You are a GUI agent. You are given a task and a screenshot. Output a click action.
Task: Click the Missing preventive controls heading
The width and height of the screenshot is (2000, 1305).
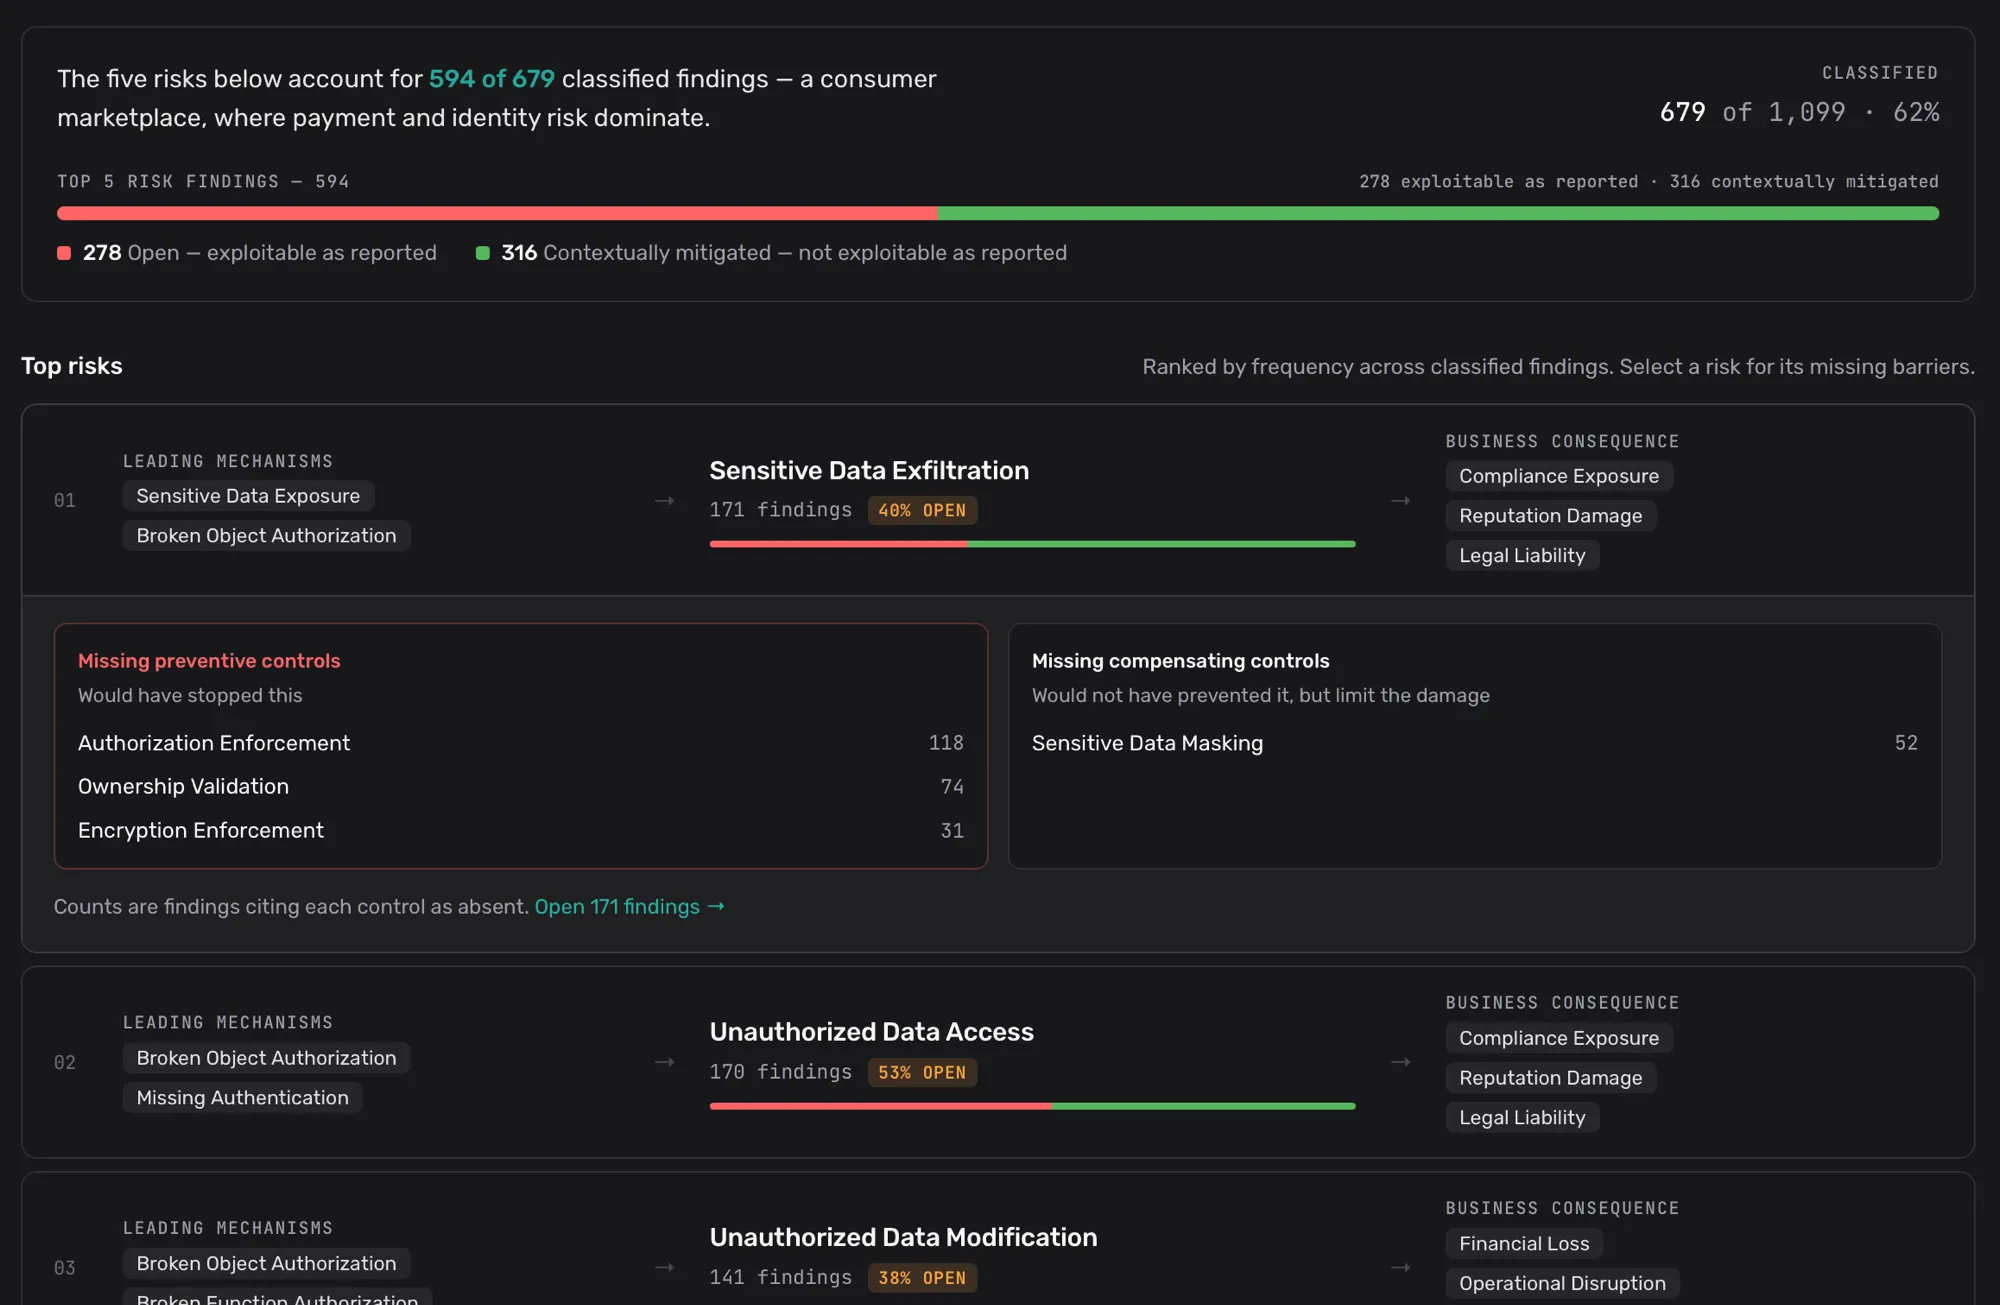209,661
